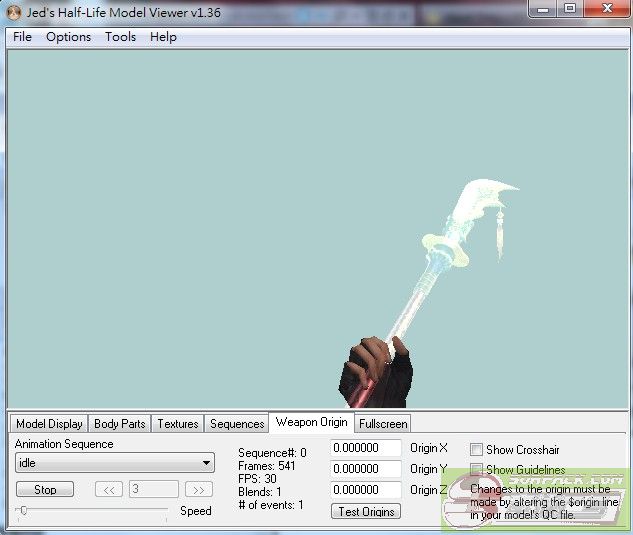Click the Origin Y input field
Screen dimensions: 633x535
(366, 469)
